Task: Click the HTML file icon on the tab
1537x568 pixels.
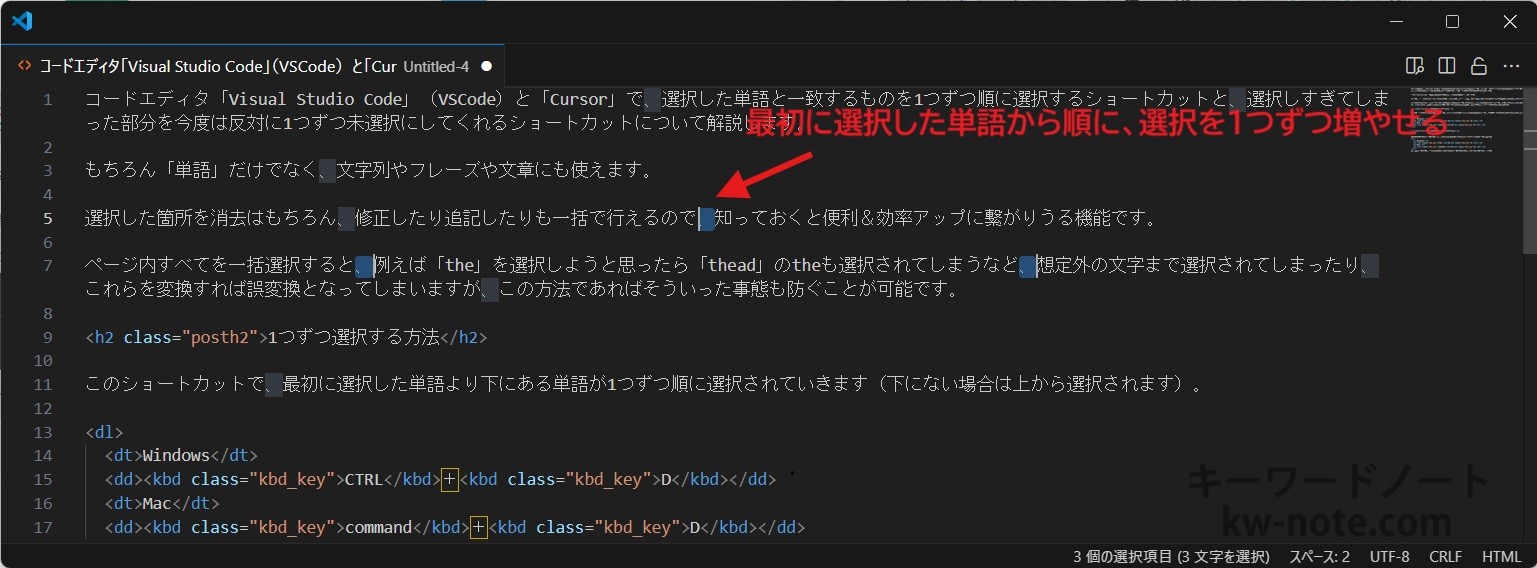Action: pos(25,67)
